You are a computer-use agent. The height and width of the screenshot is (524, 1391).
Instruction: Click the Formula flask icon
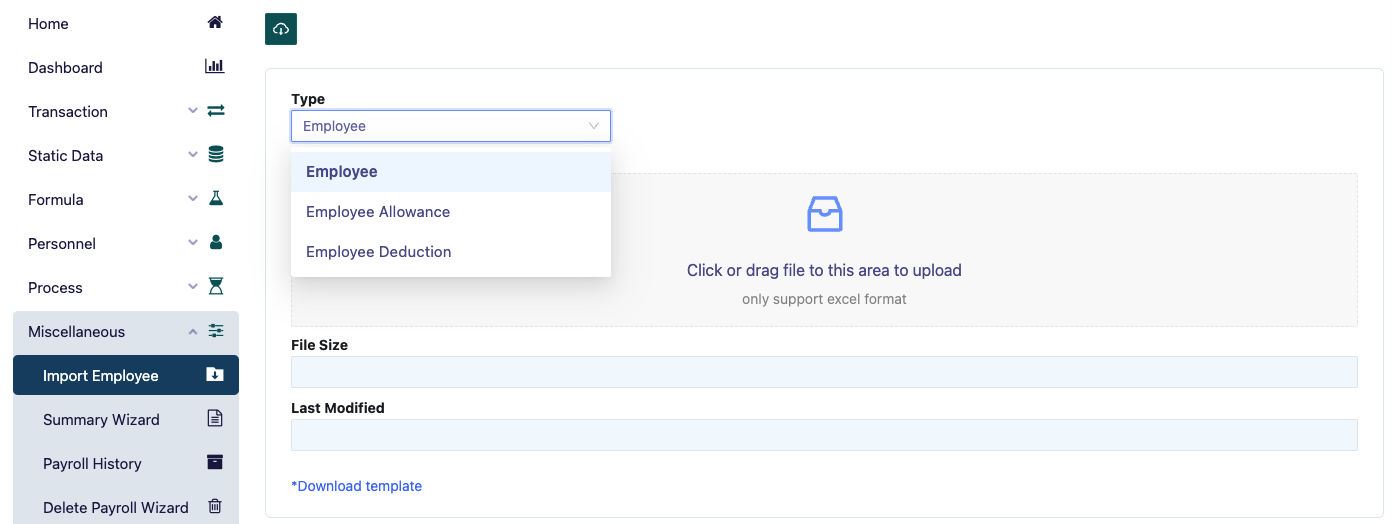pyautogui.click(x=215, y=199)
